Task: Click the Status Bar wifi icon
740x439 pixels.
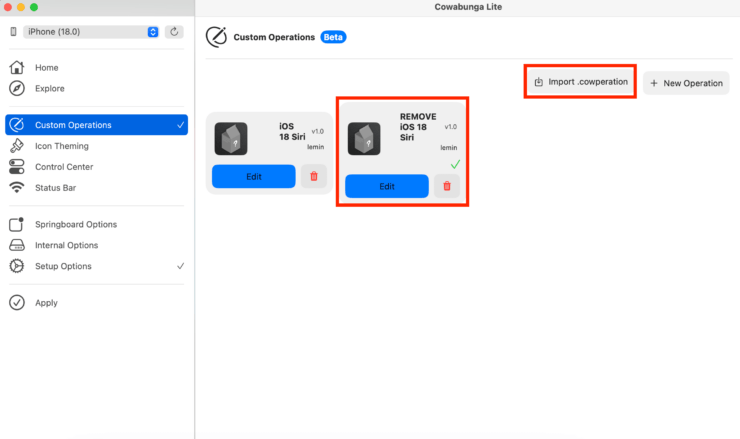Action: [x=17, y=187]
